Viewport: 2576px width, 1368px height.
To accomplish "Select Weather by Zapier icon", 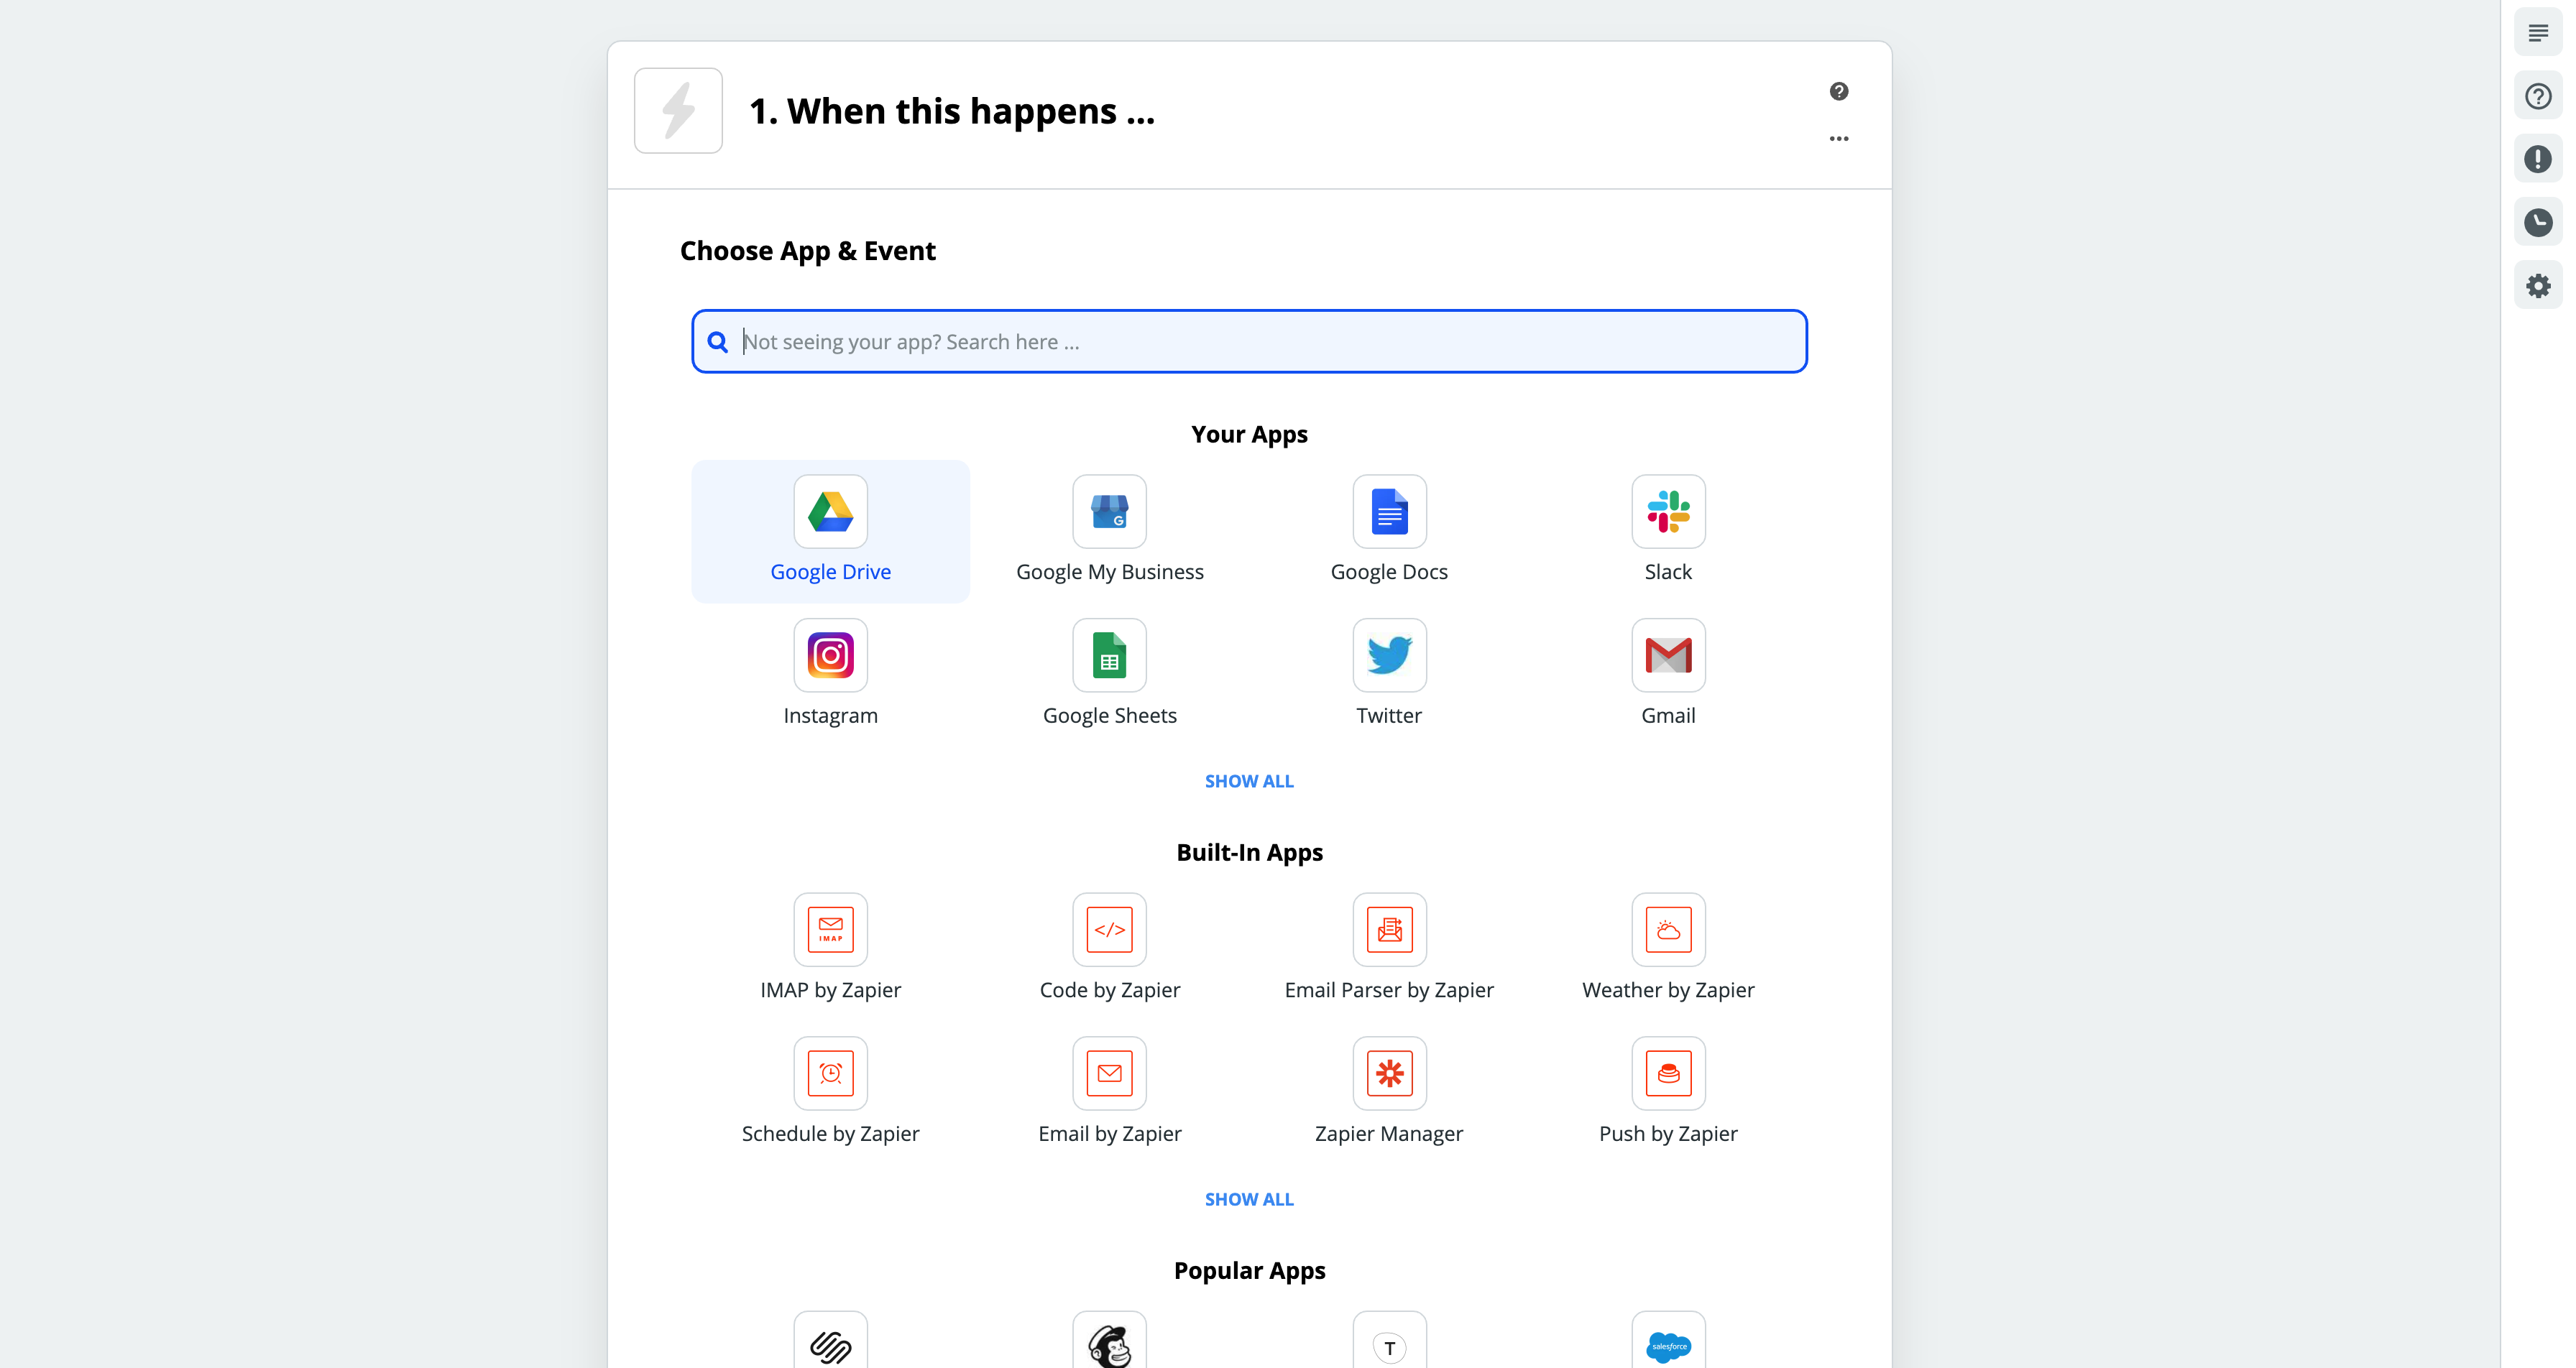I will tap(1668, 929).
